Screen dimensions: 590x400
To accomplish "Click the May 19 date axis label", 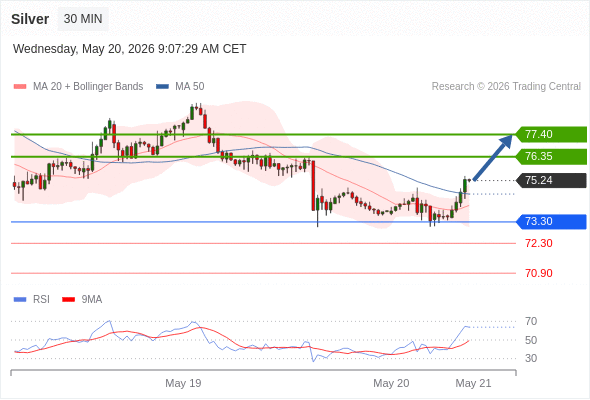I will (183, 383).
